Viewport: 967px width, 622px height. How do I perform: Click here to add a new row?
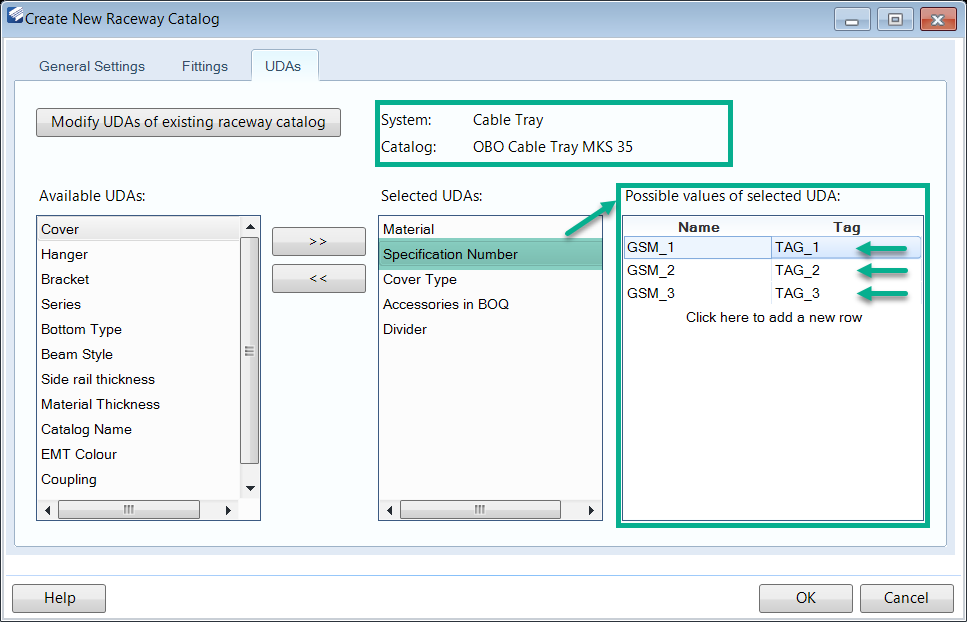click(773, 317)
